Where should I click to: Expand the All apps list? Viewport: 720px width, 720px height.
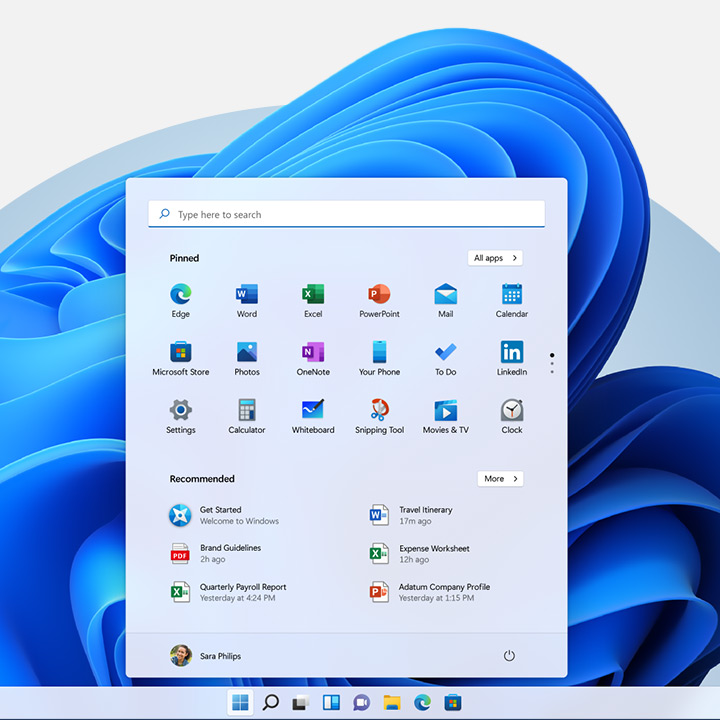[495, 258]
